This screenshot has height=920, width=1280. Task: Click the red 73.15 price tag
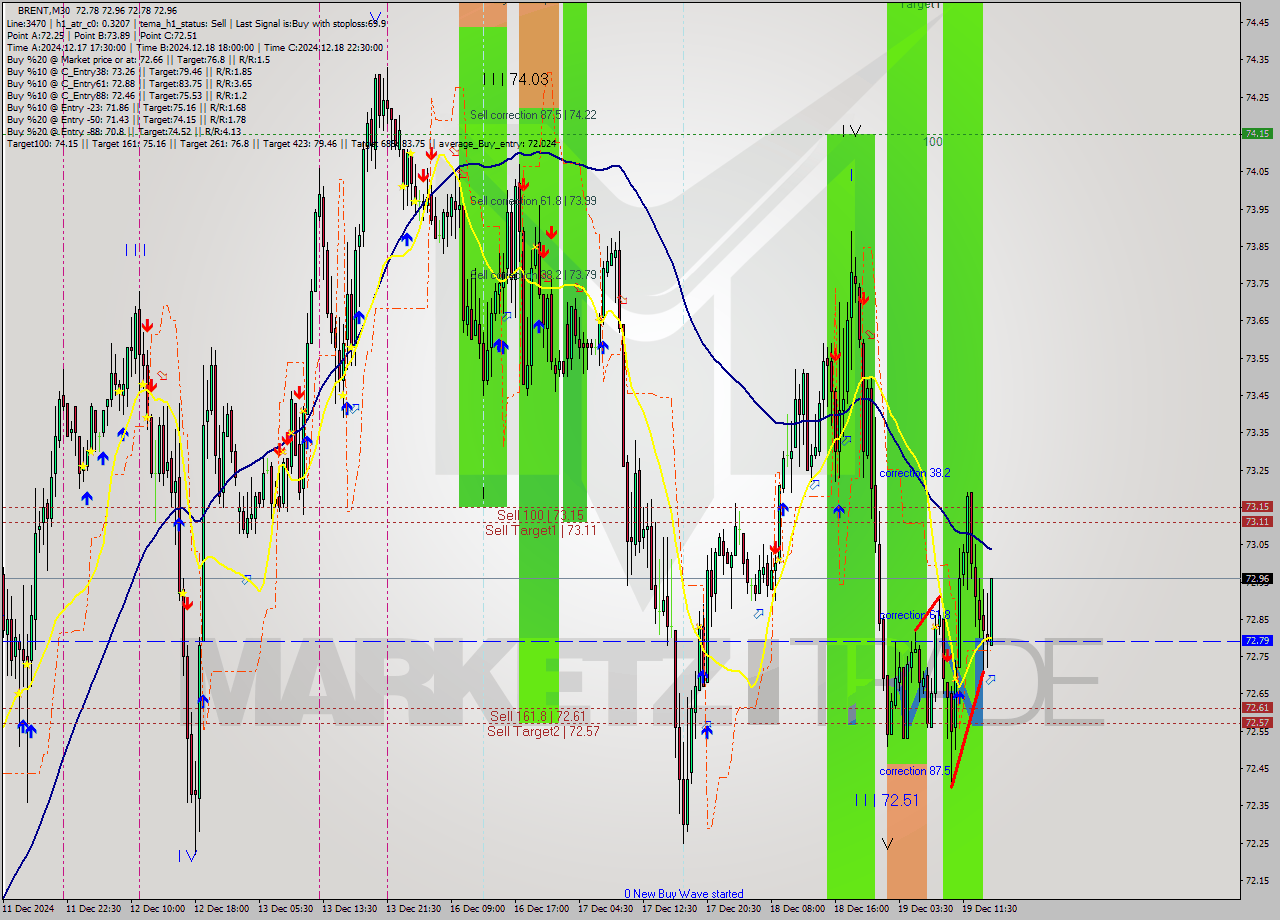pyautogui.click(x=1257, y=507)
